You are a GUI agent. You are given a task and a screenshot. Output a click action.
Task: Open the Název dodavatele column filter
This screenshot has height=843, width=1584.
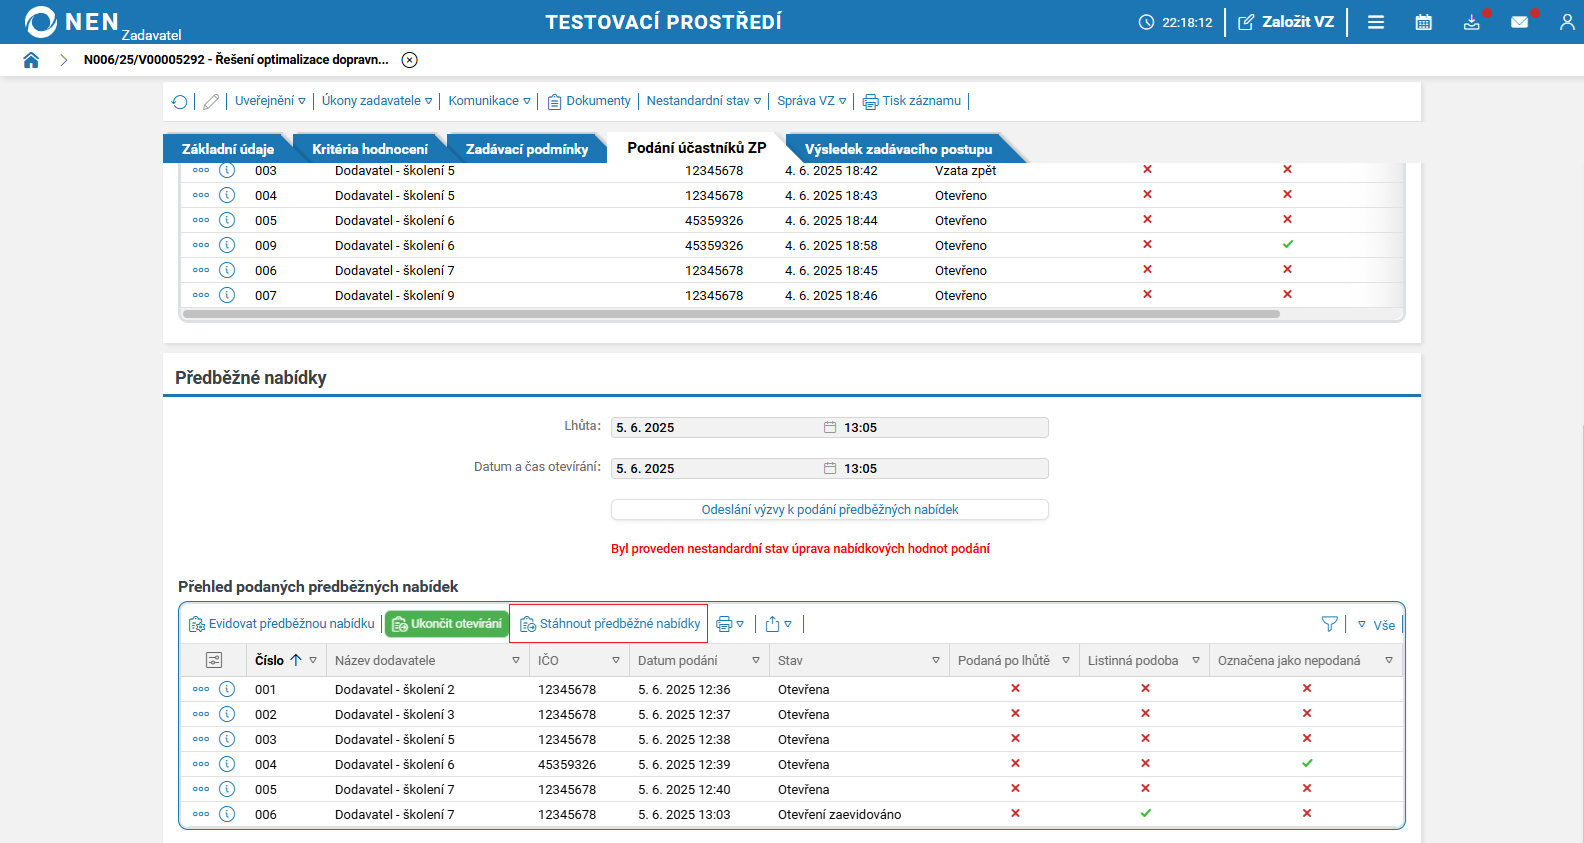coord(516,660)
